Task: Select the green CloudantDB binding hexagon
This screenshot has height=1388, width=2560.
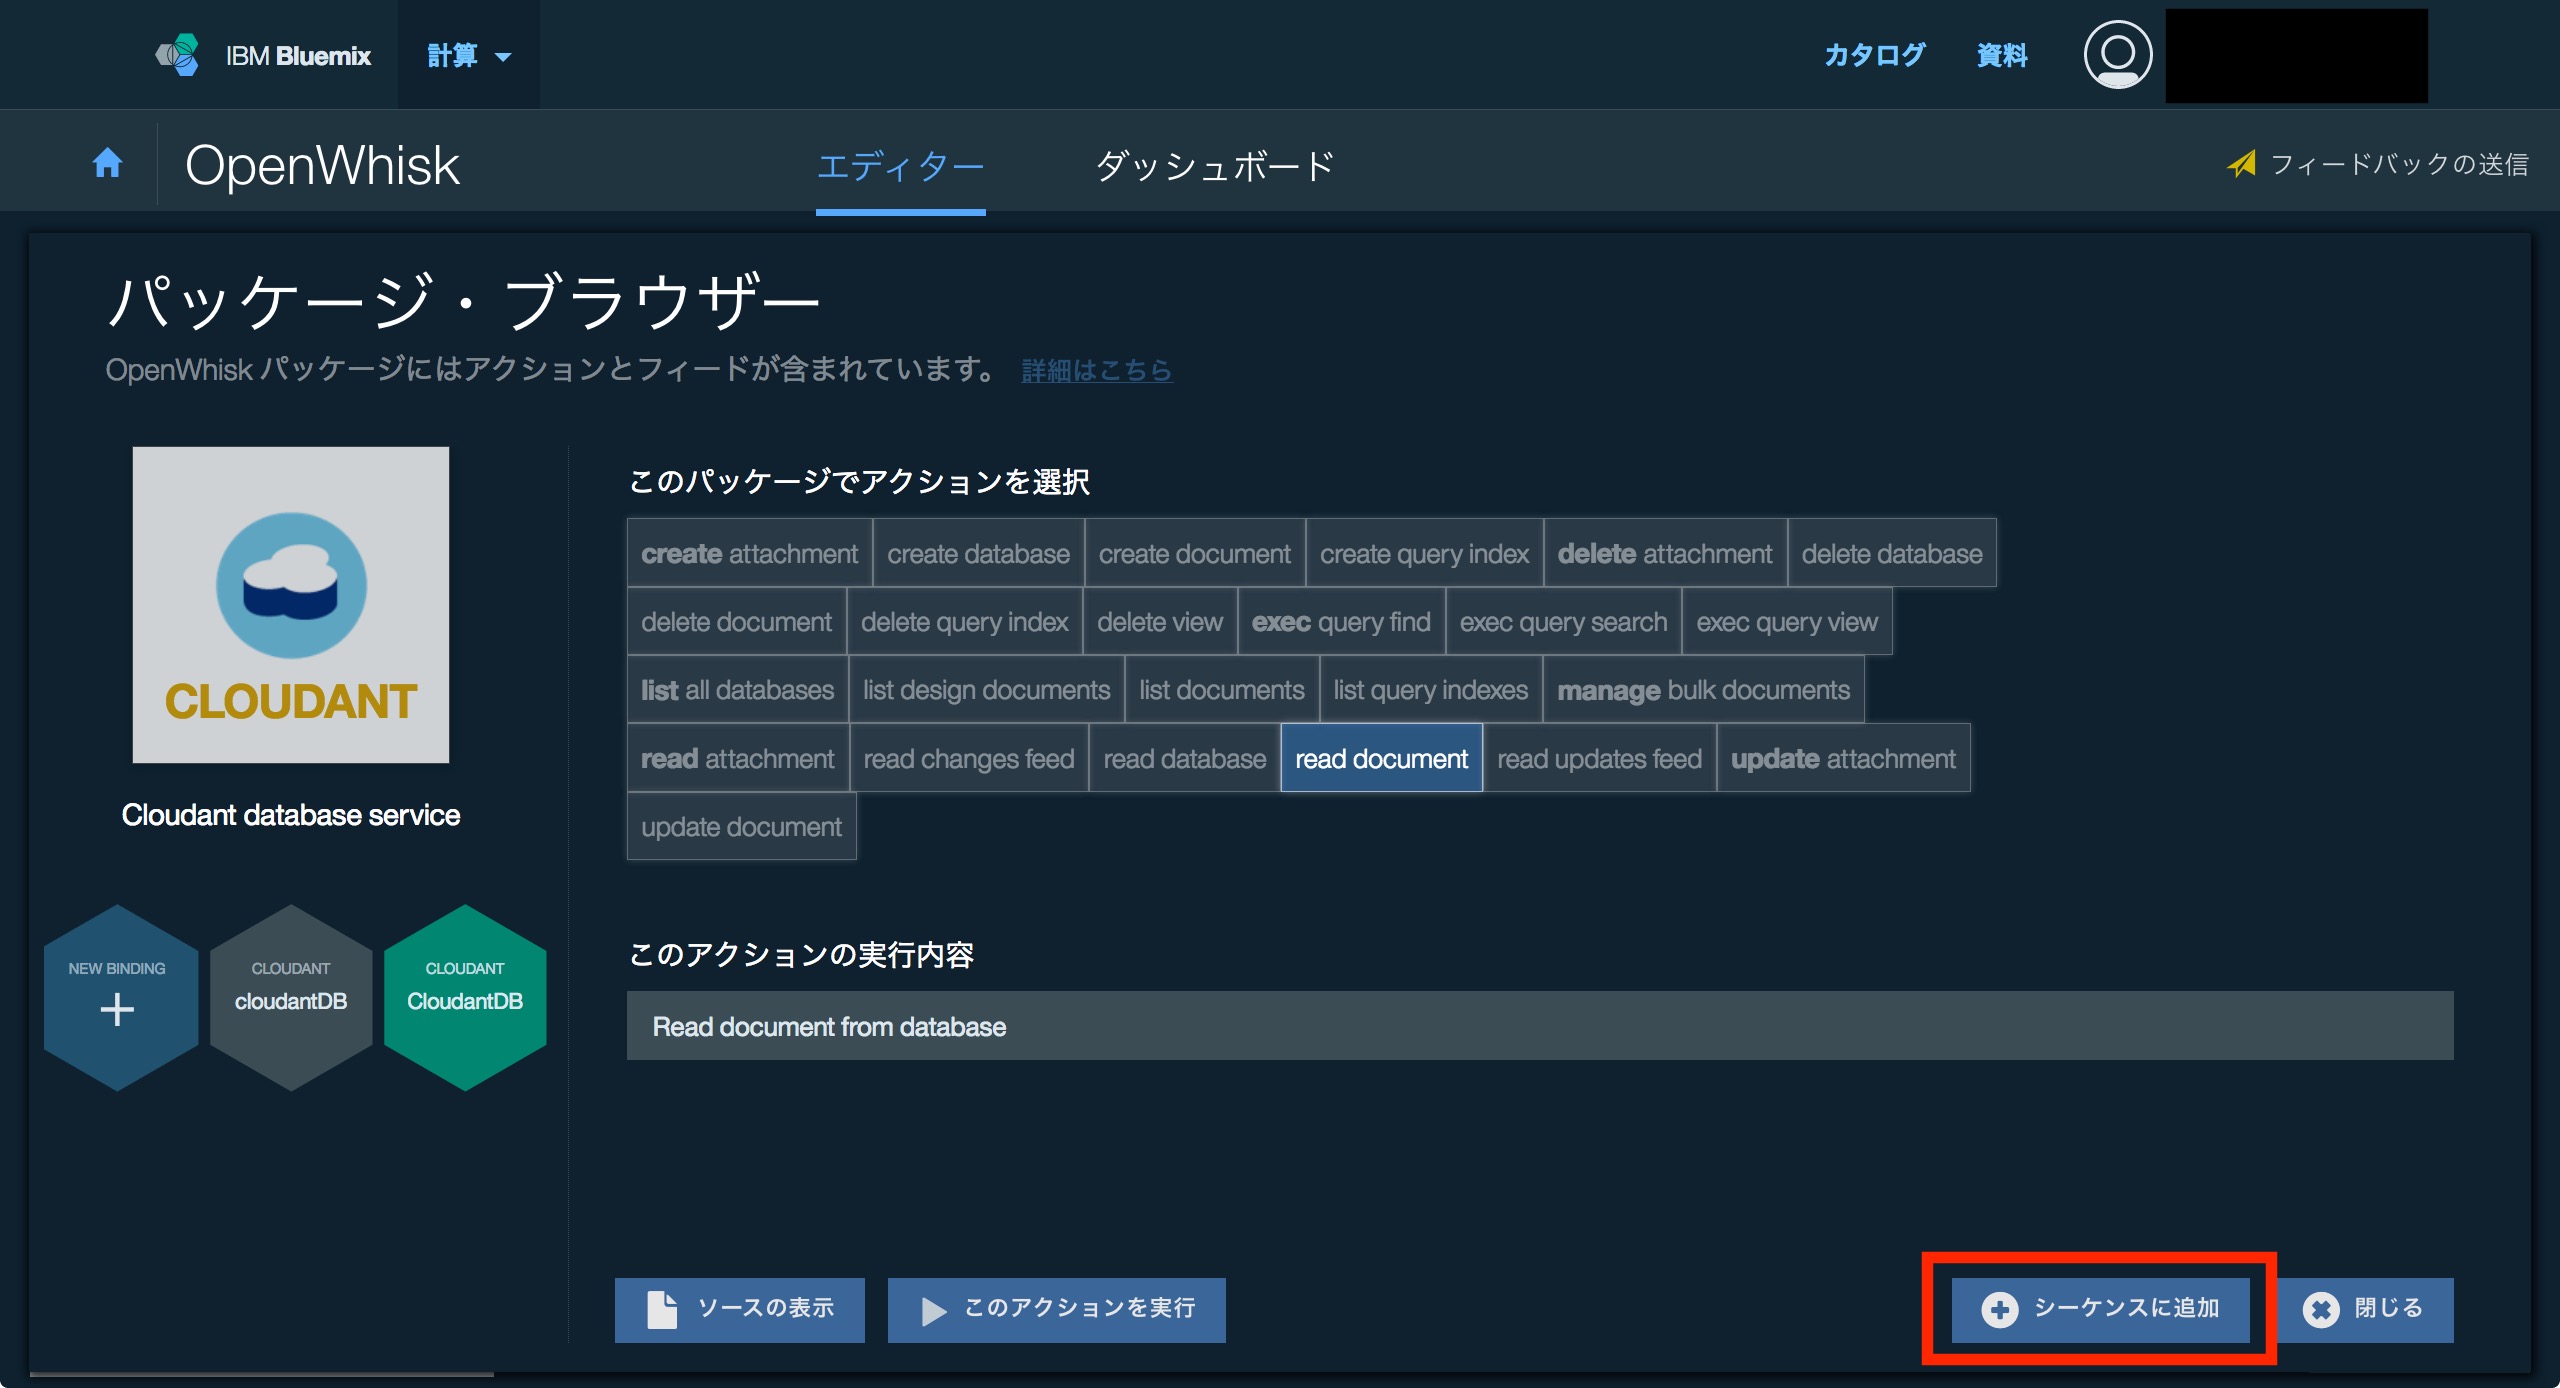Action: coord(465,997)
